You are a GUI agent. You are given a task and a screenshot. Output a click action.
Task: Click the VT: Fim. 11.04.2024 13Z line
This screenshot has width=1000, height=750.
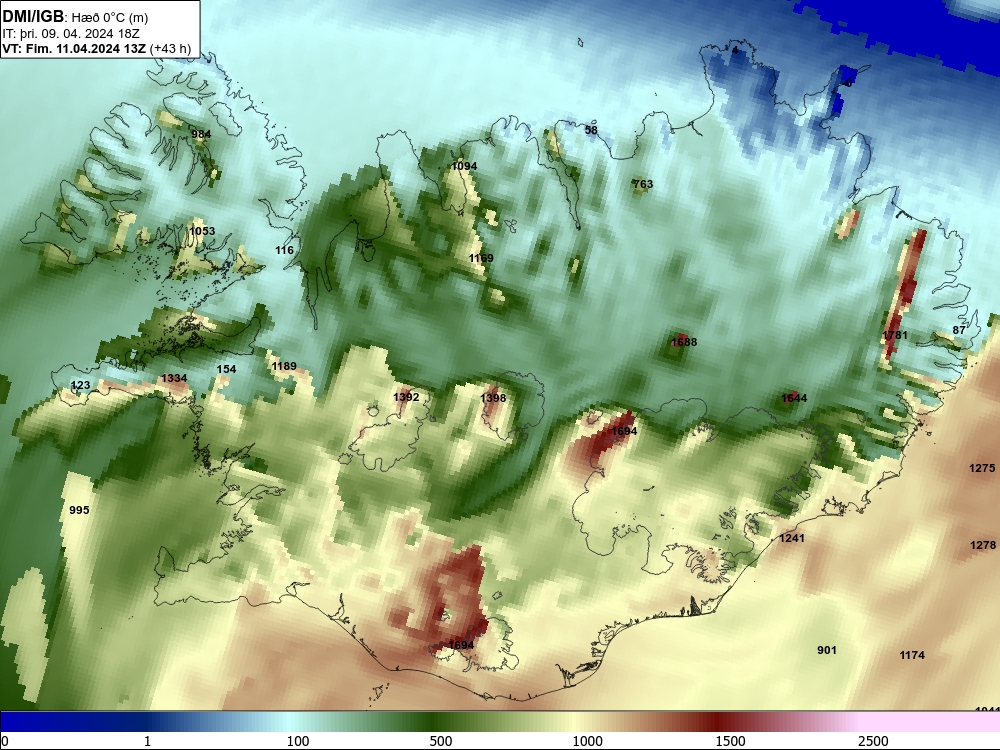77,48
